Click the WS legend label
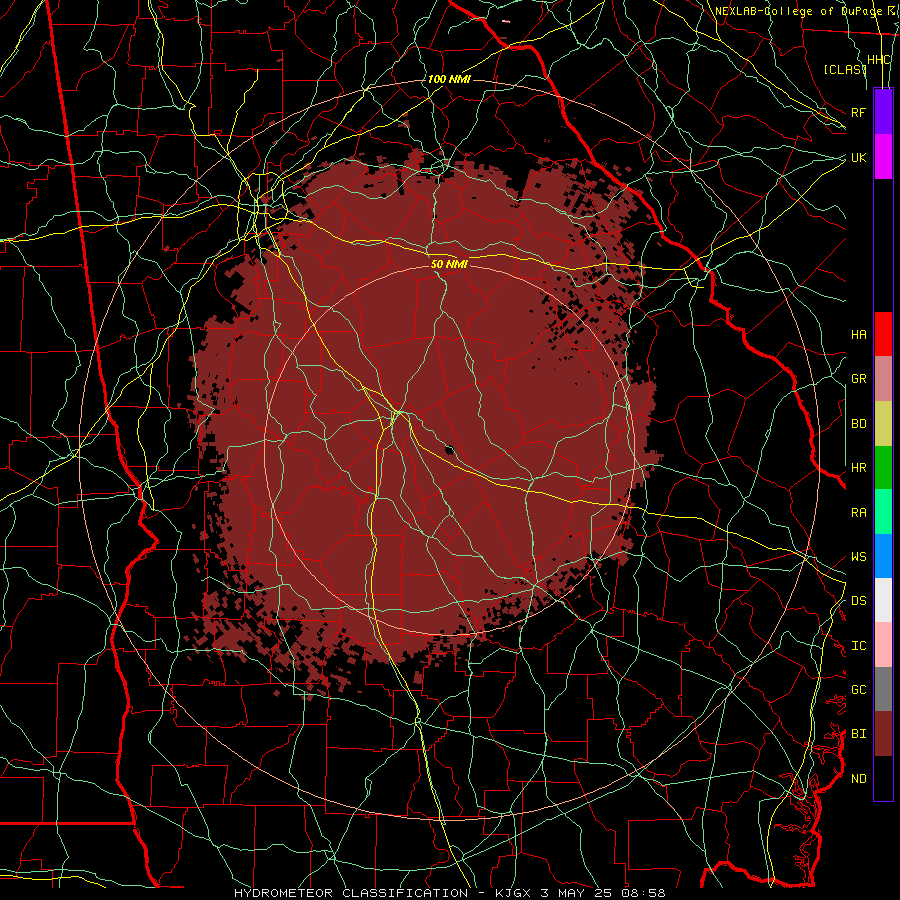Screen dimensions: 900x900 (858, 557)
